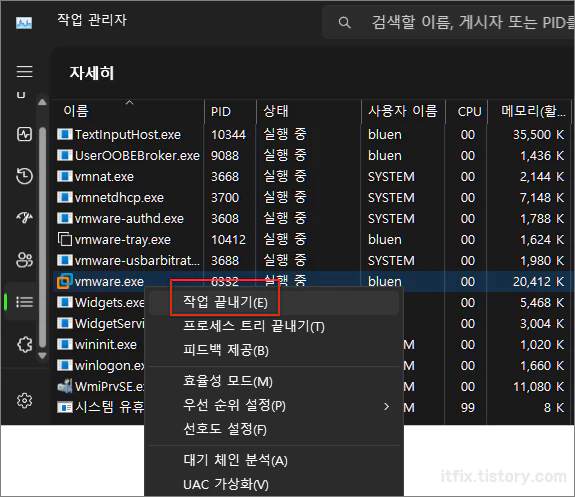Select the UserOOBEBroker.exe row name
The width and height of the screenshot is (575, 497).
[137, 156]
